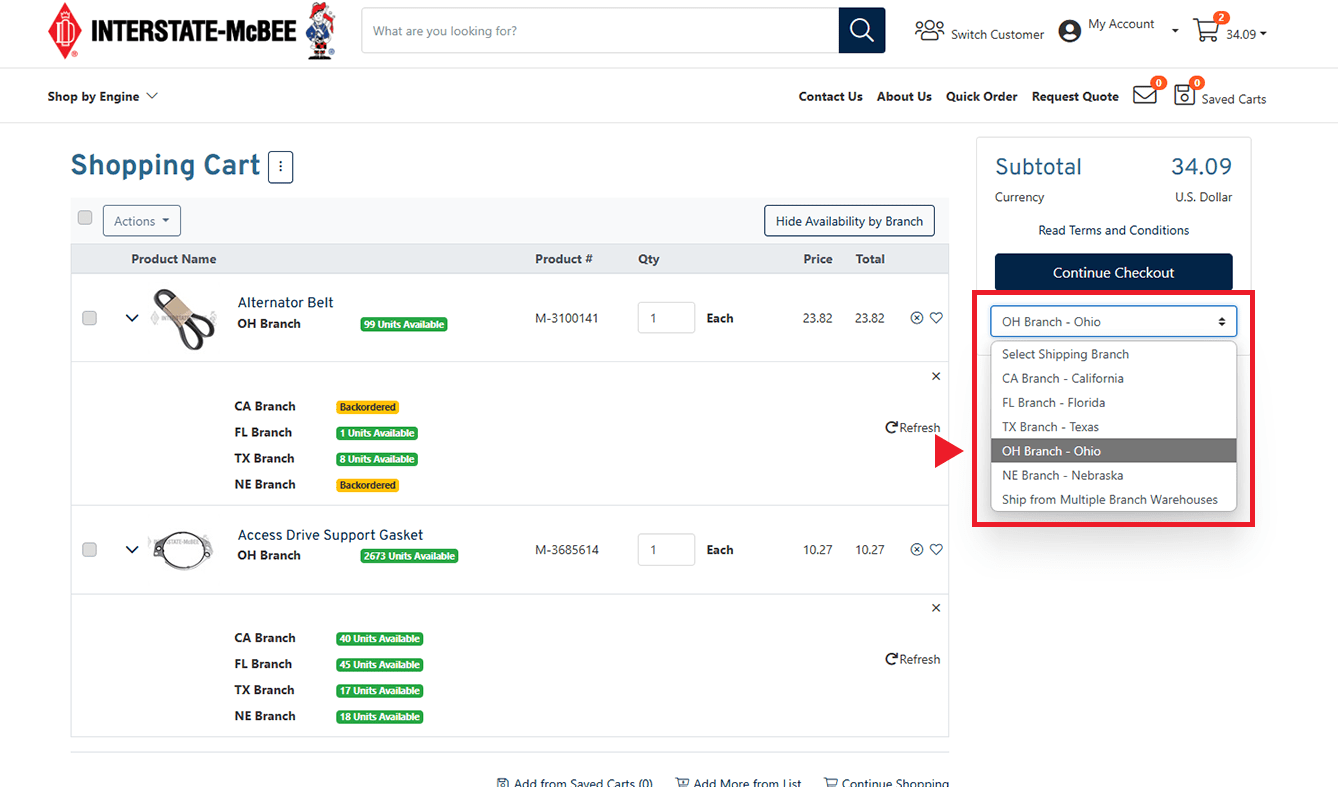Image resolution: width=1338 pixels, height=787 pixels.
Task: Toggle the select-all checkbox in cart header
Action: [x=85, y=218]
